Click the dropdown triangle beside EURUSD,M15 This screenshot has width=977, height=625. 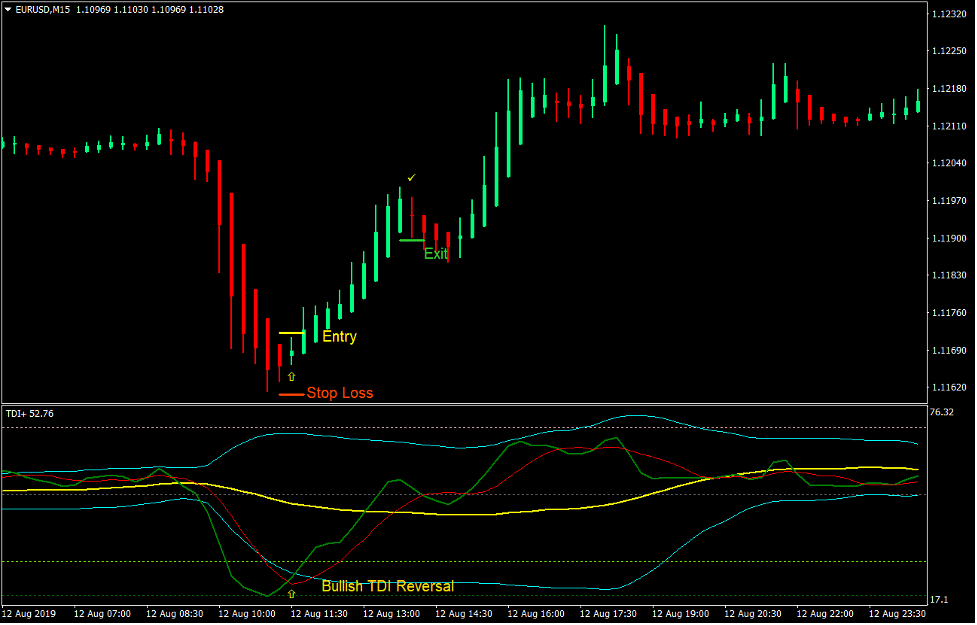click(x=9, y=9)
